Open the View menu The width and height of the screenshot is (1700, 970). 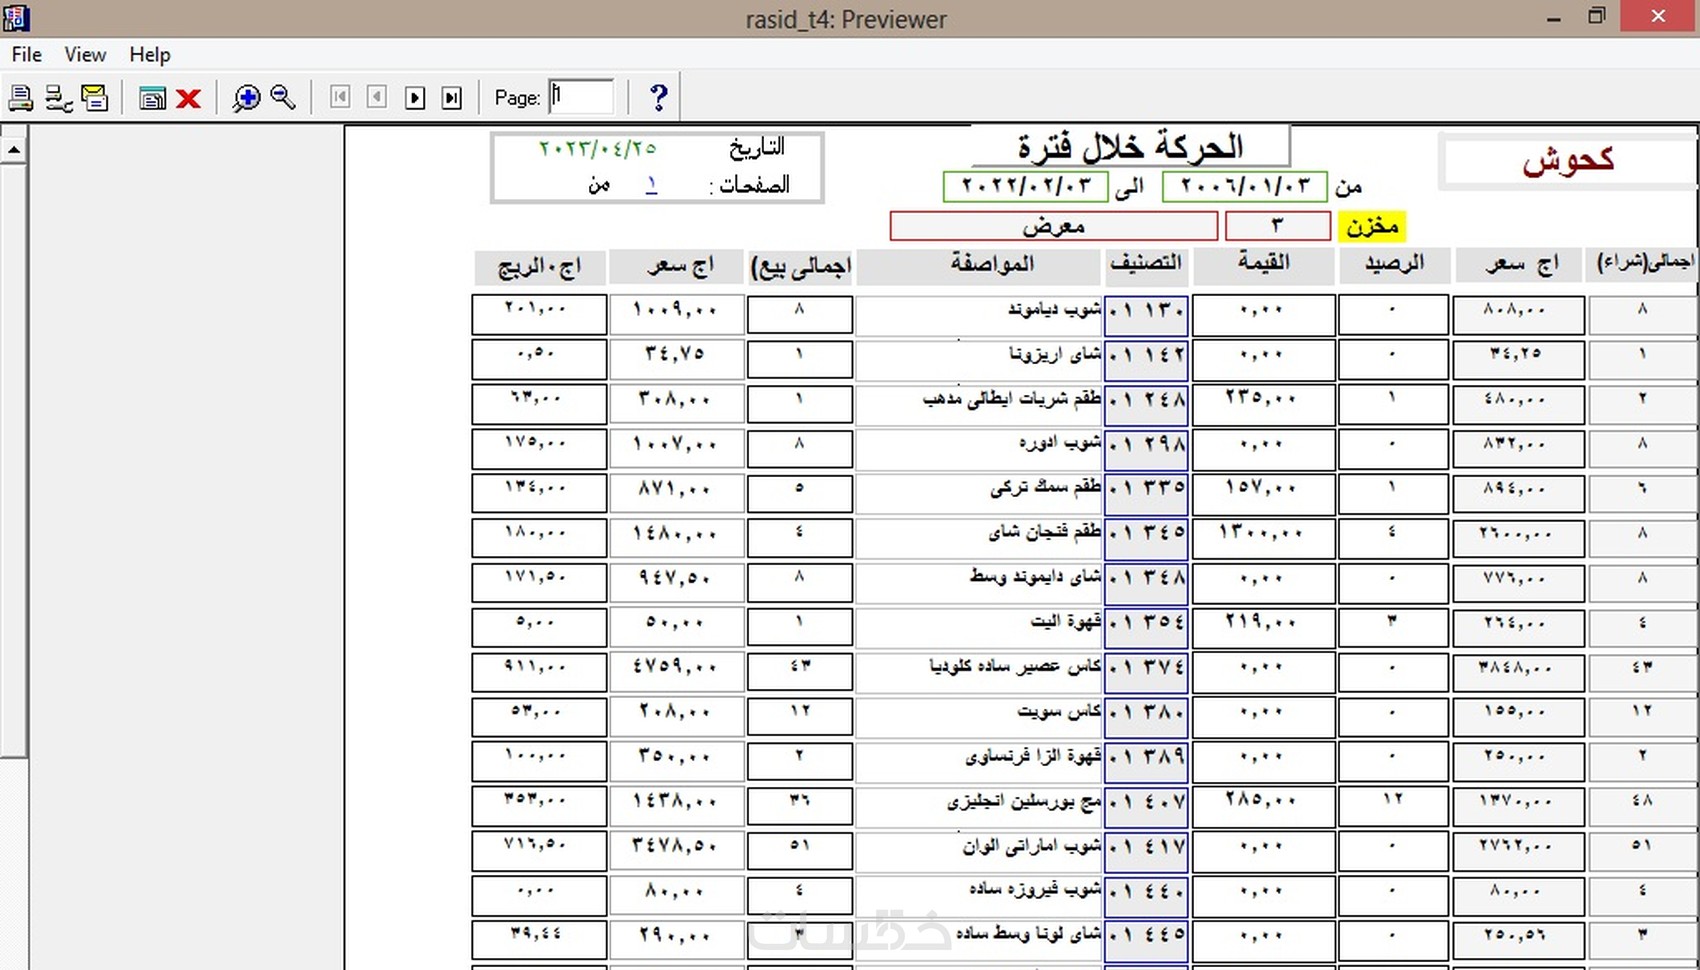coord(85,54)
